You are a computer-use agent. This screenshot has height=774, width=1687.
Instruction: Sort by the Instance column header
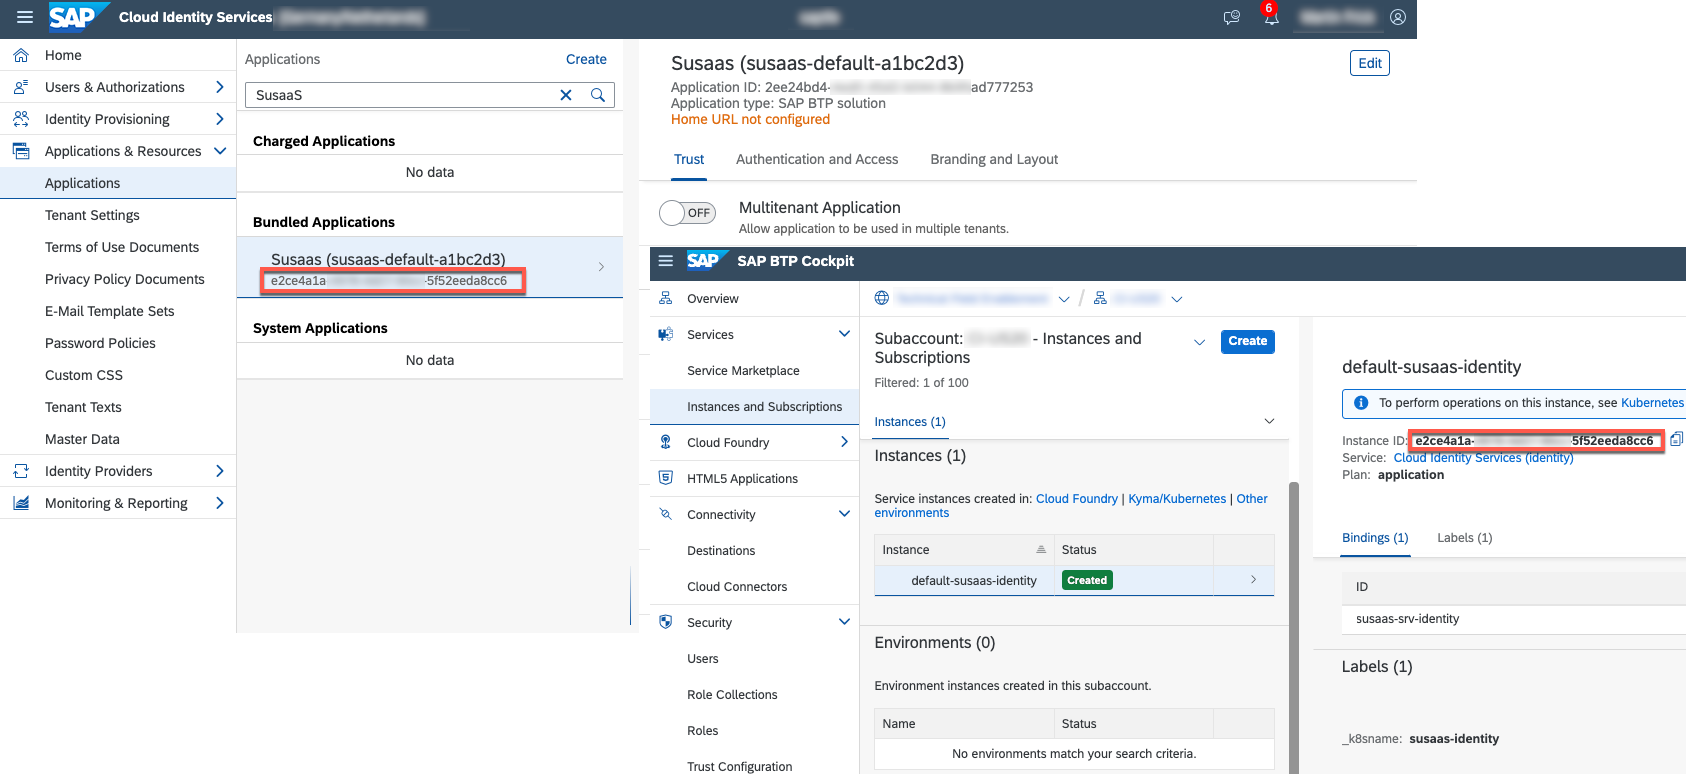964,550
